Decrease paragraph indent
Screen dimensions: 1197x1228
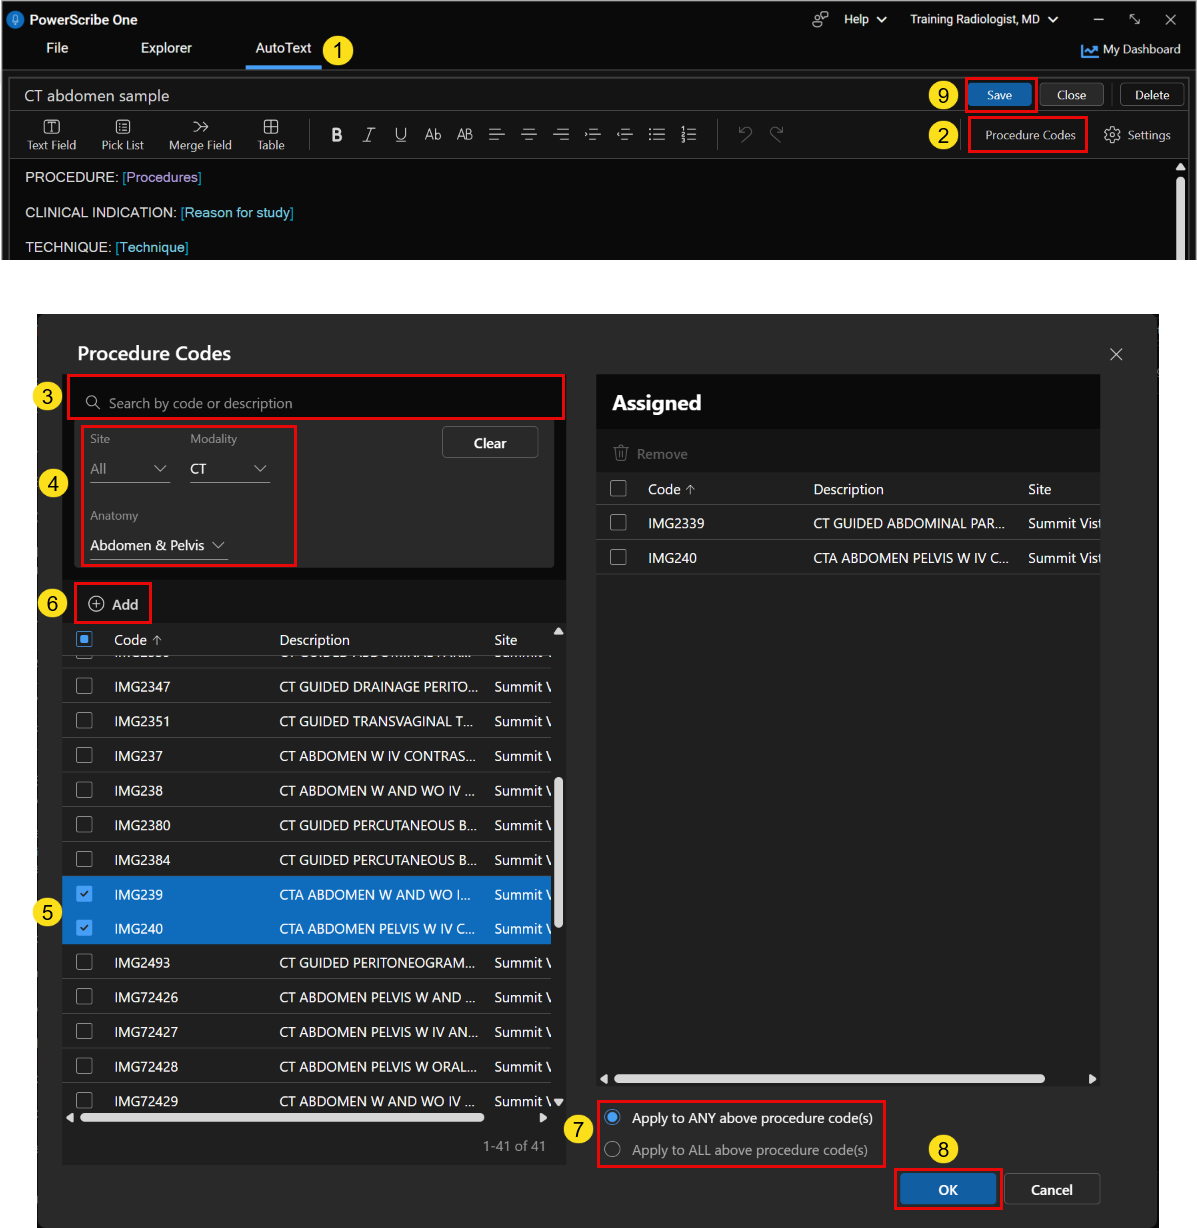pos(625,135)
